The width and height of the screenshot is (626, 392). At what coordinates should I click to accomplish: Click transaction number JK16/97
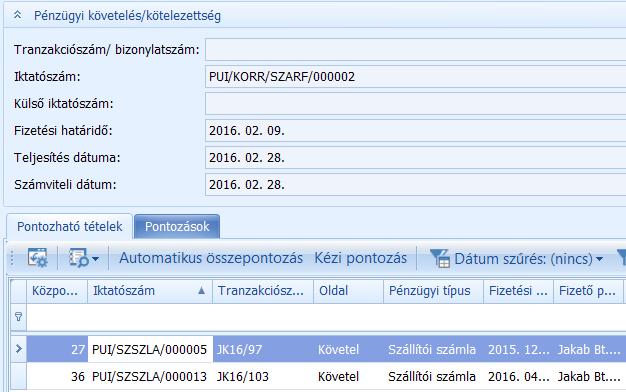pyautogui.click(x=239, y=350)
